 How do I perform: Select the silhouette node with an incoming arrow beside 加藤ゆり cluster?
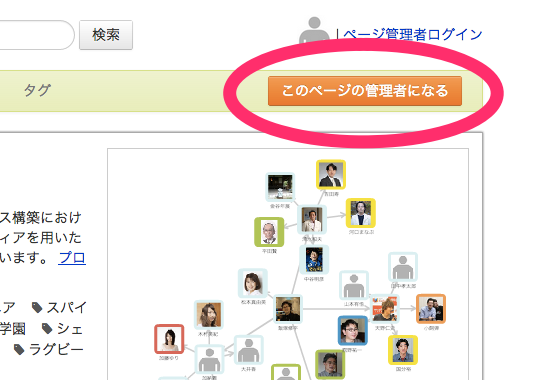pyautogui.click(x=249, y=350)
